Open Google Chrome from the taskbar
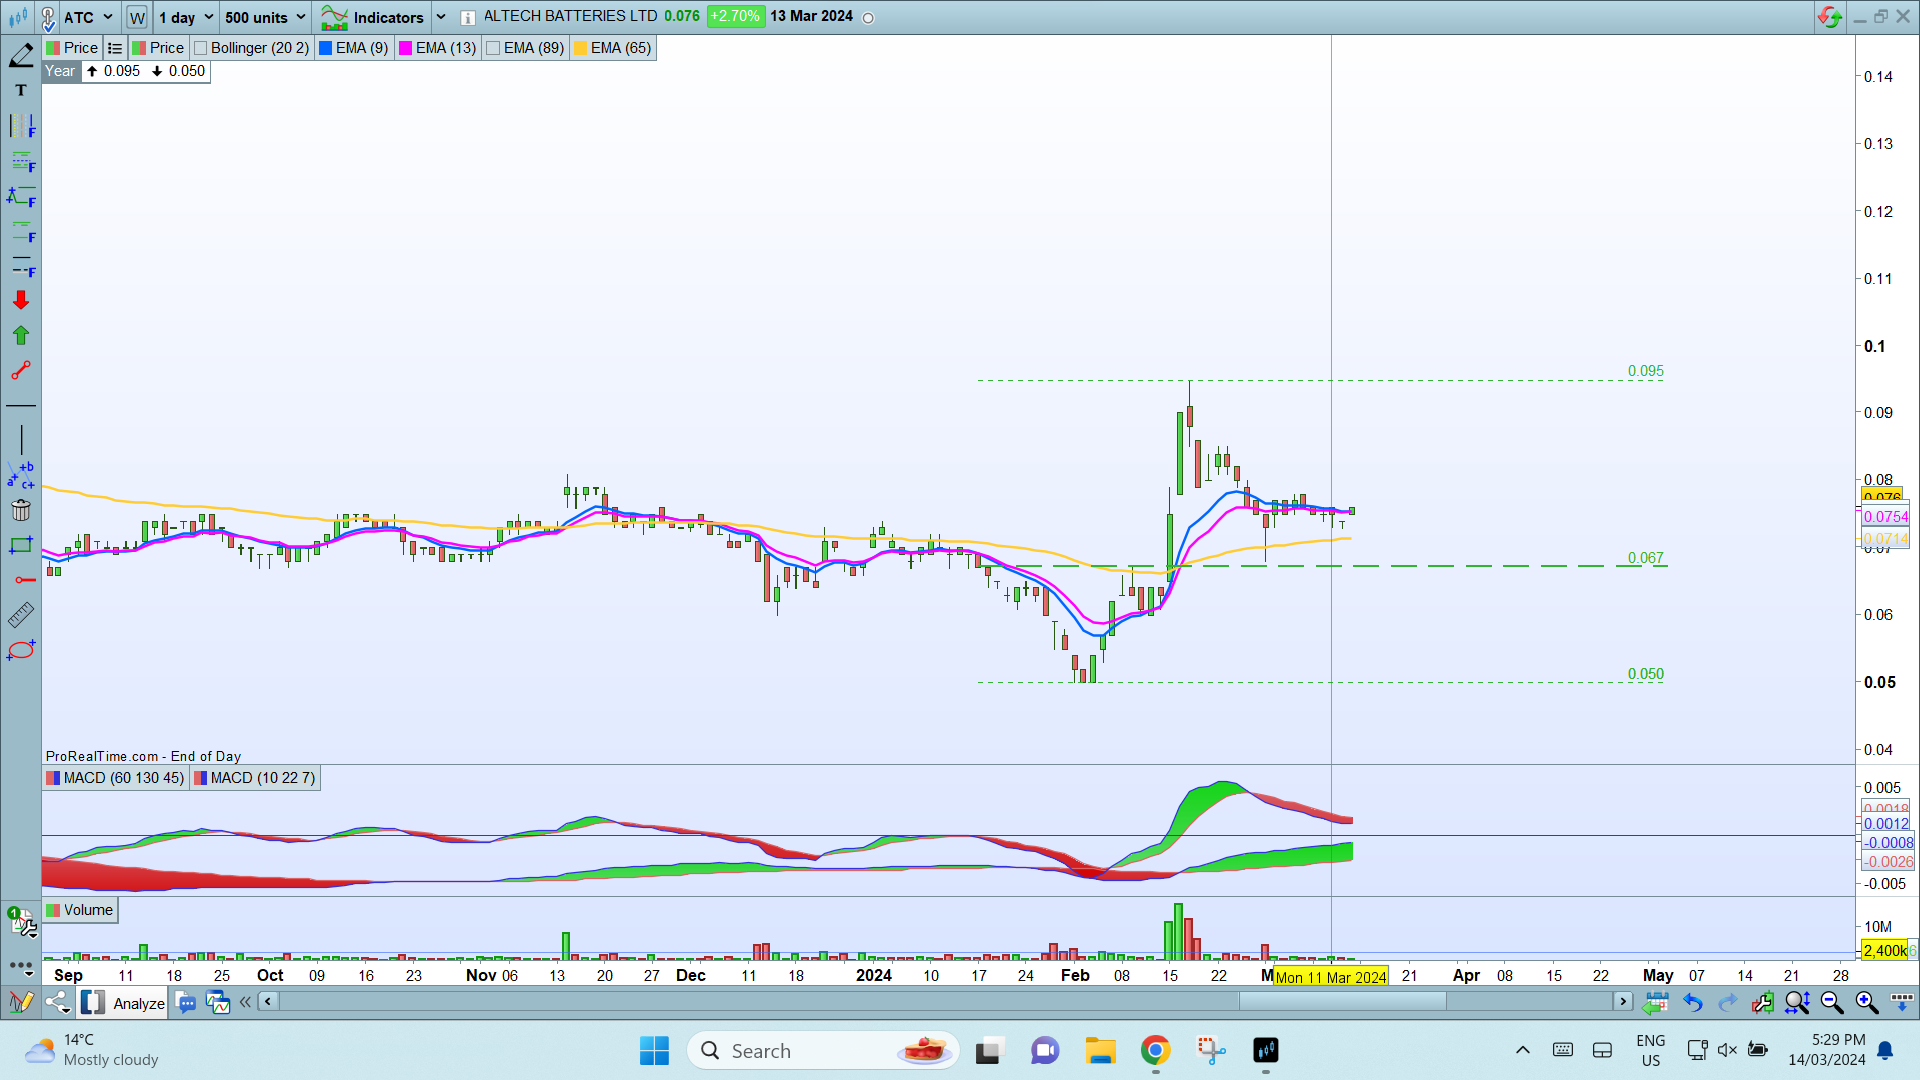The image size is (1920, 1080). [1155, 1051]
